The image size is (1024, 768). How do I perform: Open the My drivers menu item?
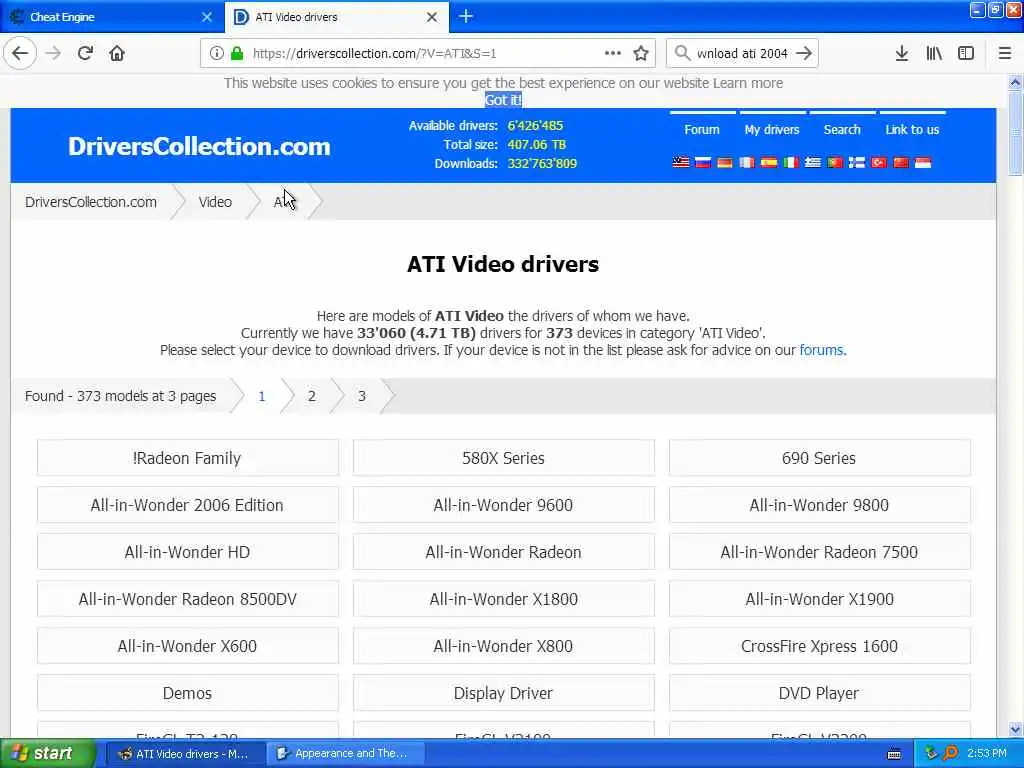coord(772,129)
